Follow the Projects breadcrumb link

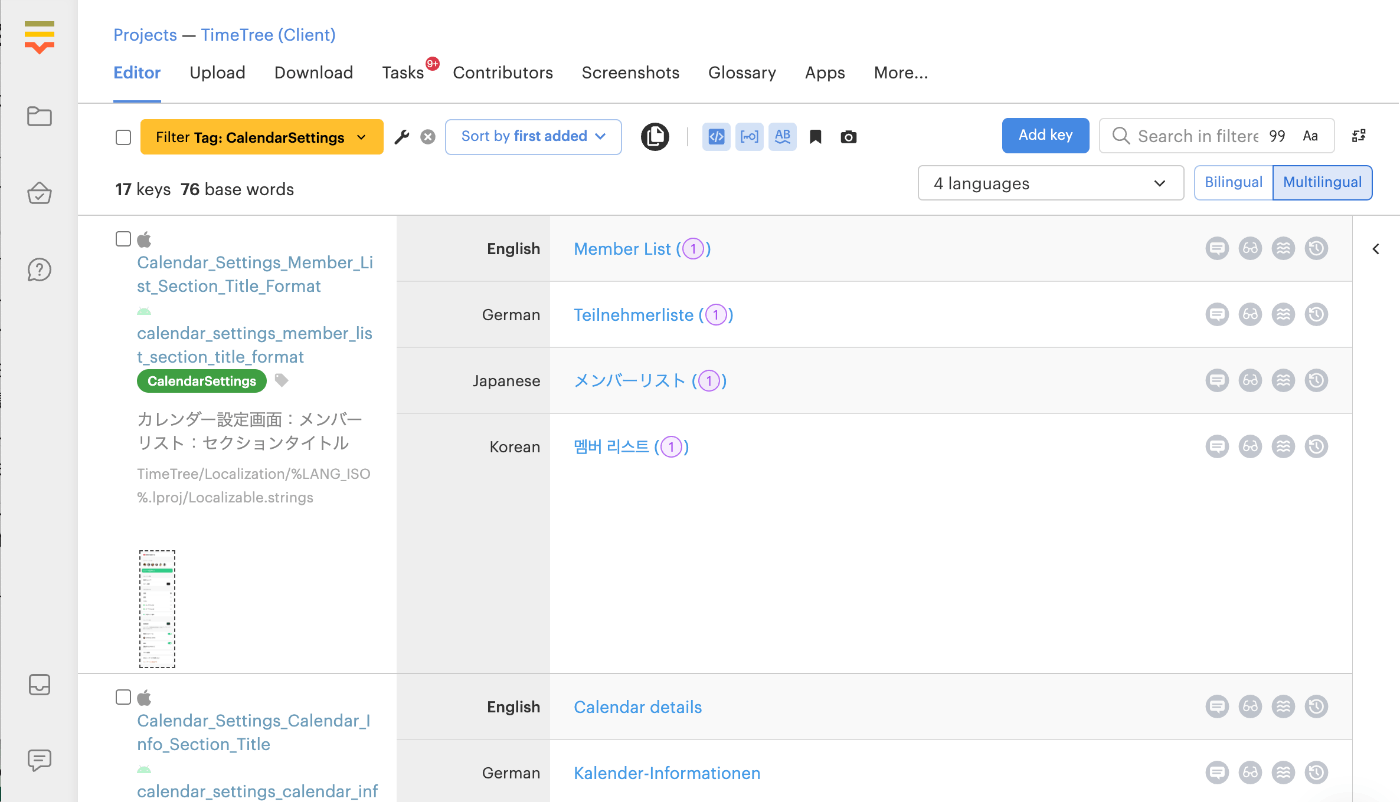click(x=145, y=35)
